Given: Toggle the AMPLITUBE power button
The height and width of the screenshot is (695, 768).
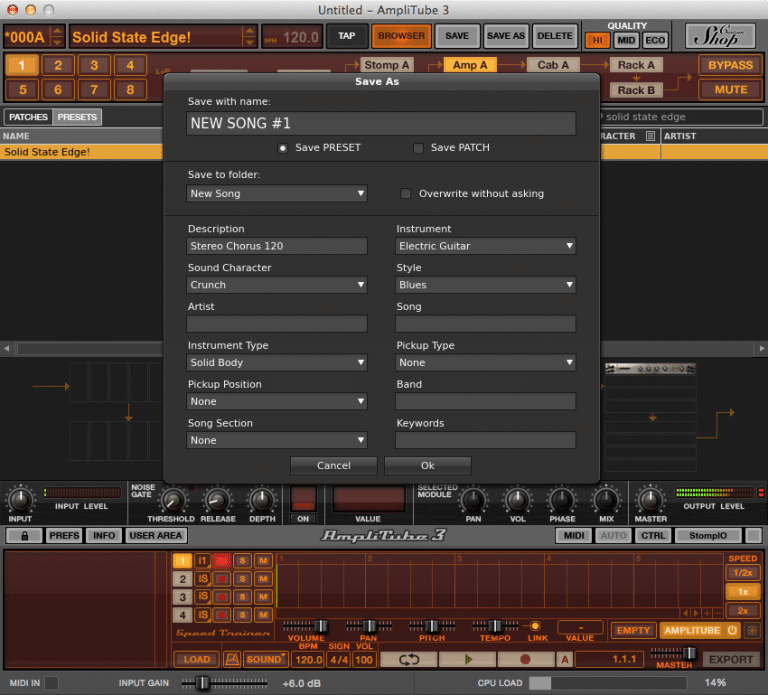Looking at the screenshot, I should 732,630.
